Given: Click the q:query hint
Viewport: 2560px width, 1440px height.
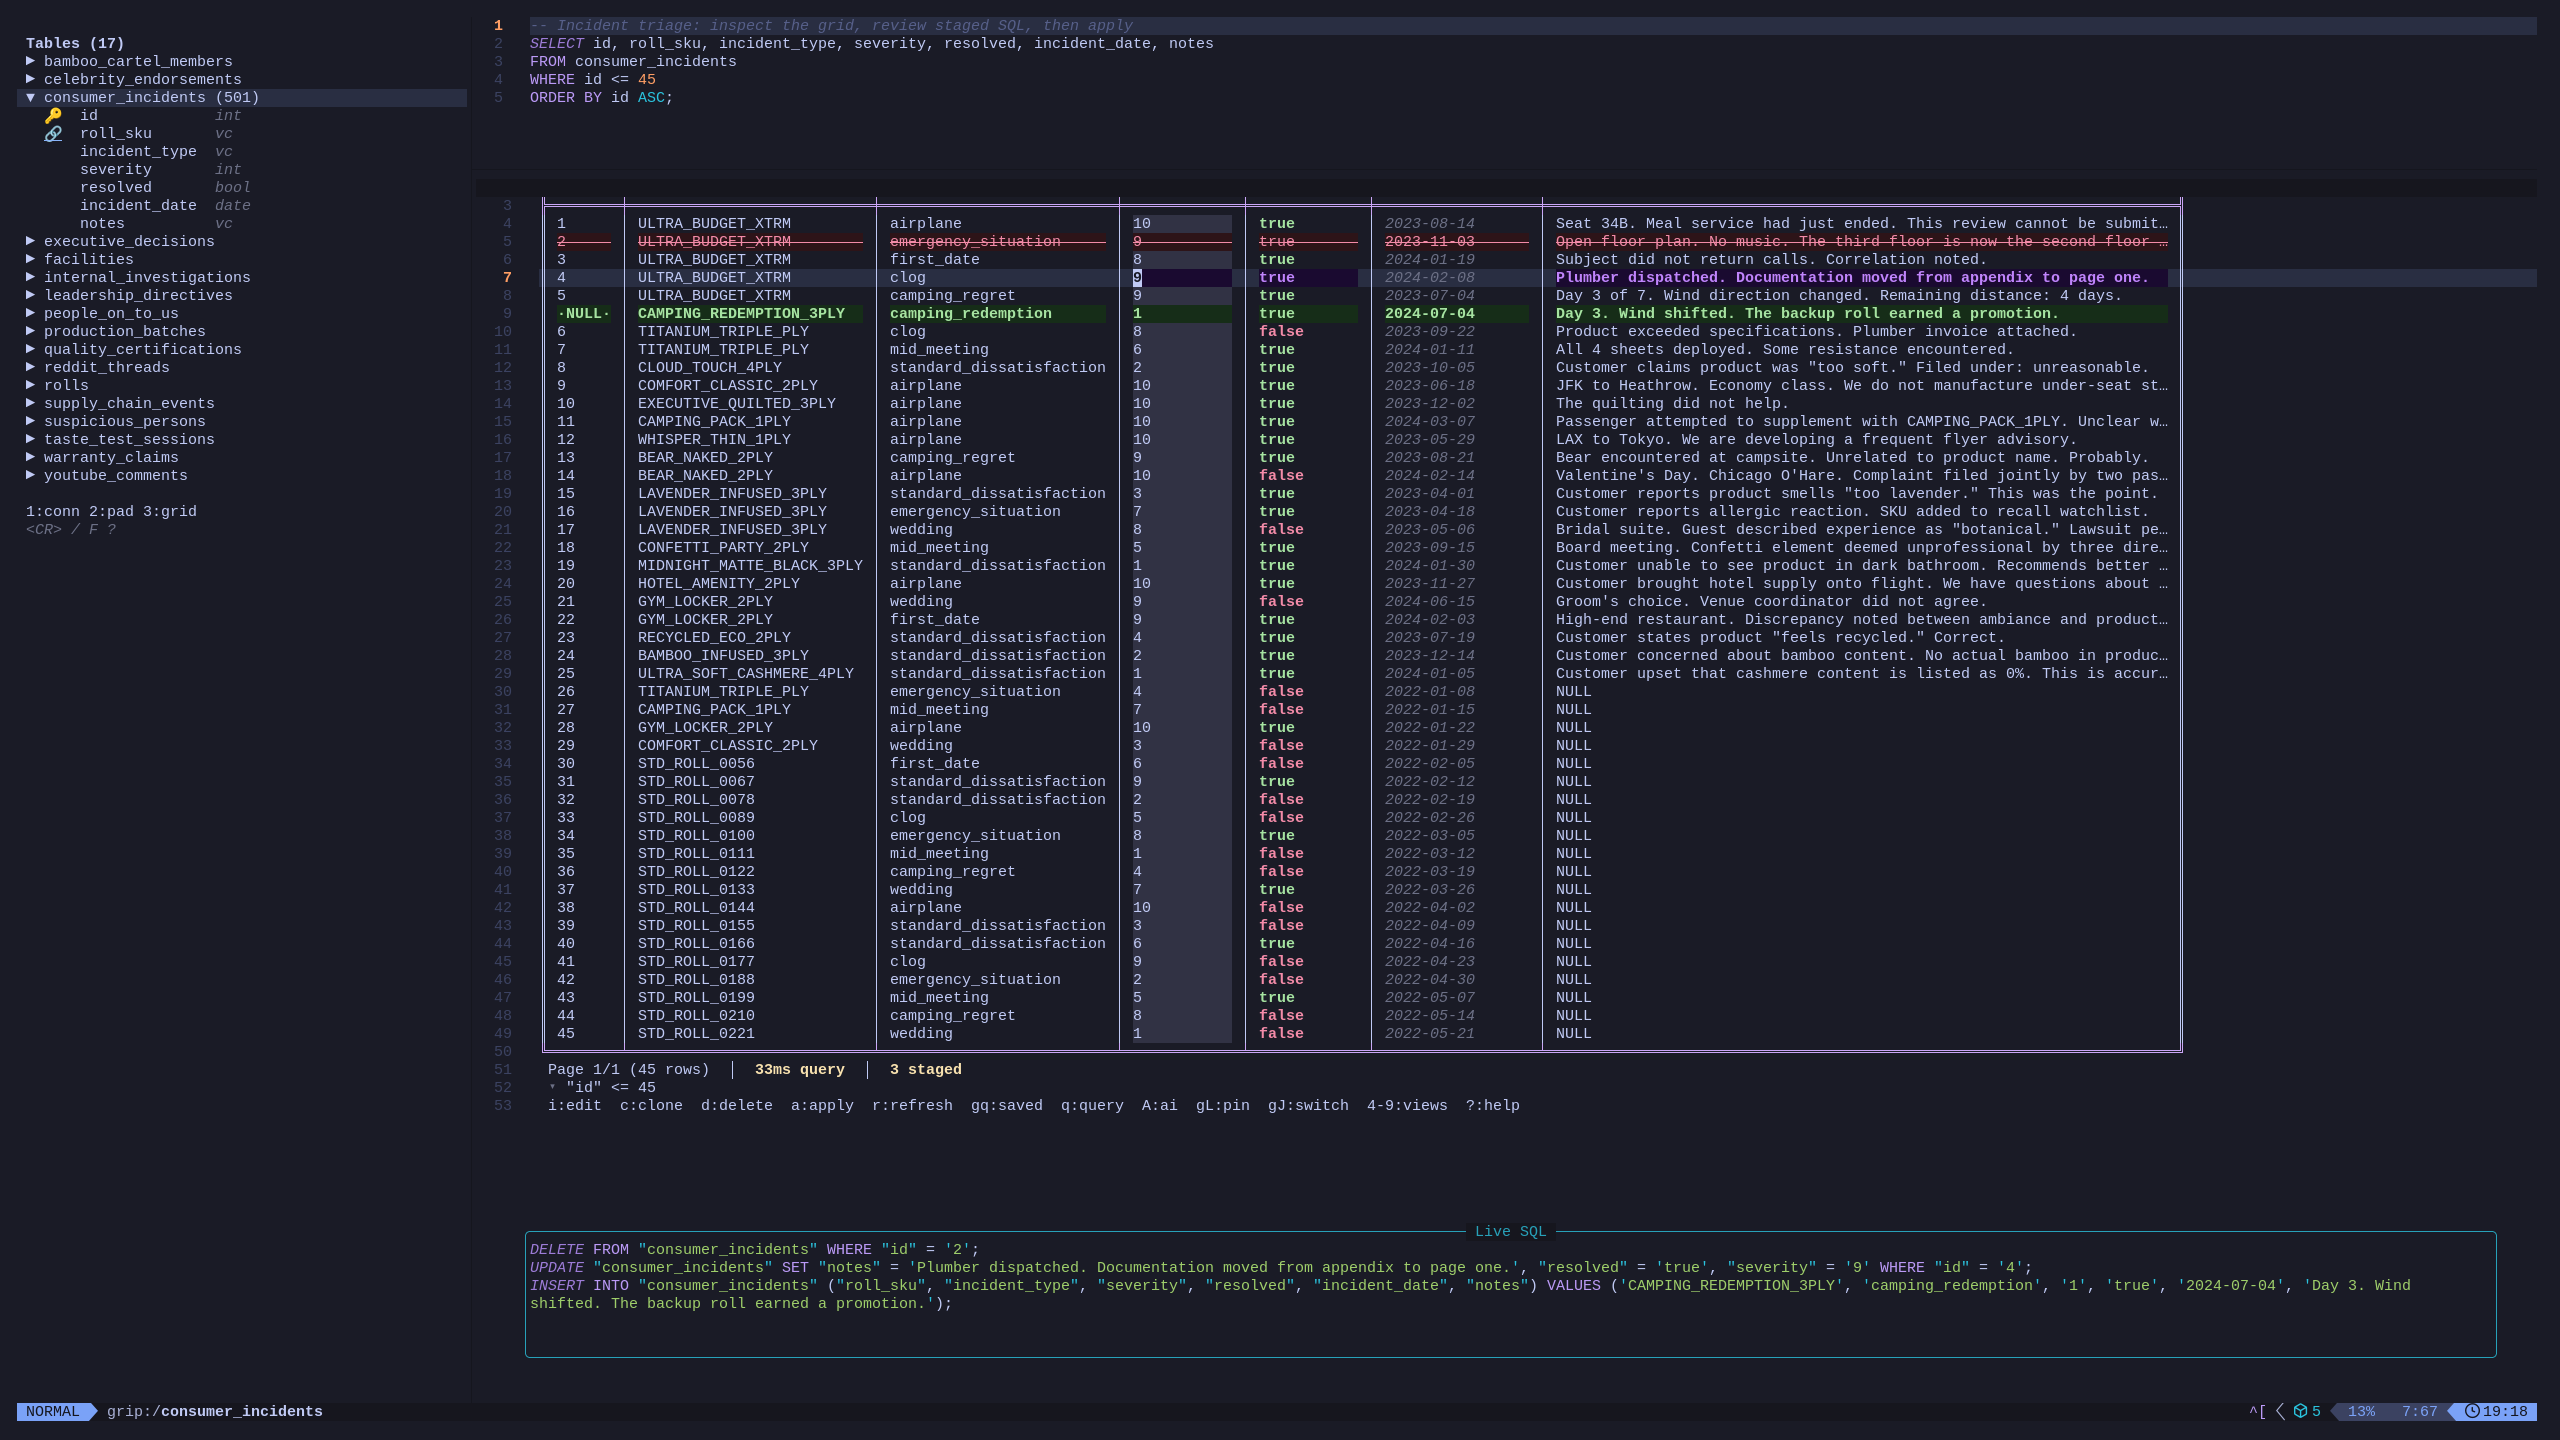Looking at the screenshot, I should pos(1092,1106).
